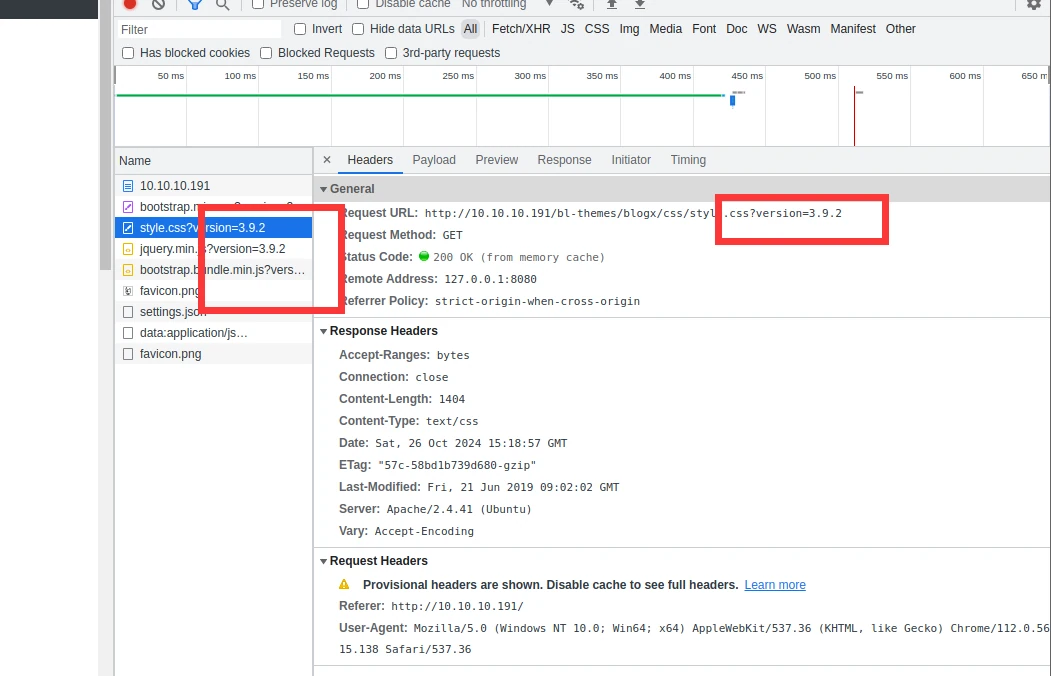This screenshot has width=1051, height=676.
Task: Switch to the Response tab
Action: (564, 160)
